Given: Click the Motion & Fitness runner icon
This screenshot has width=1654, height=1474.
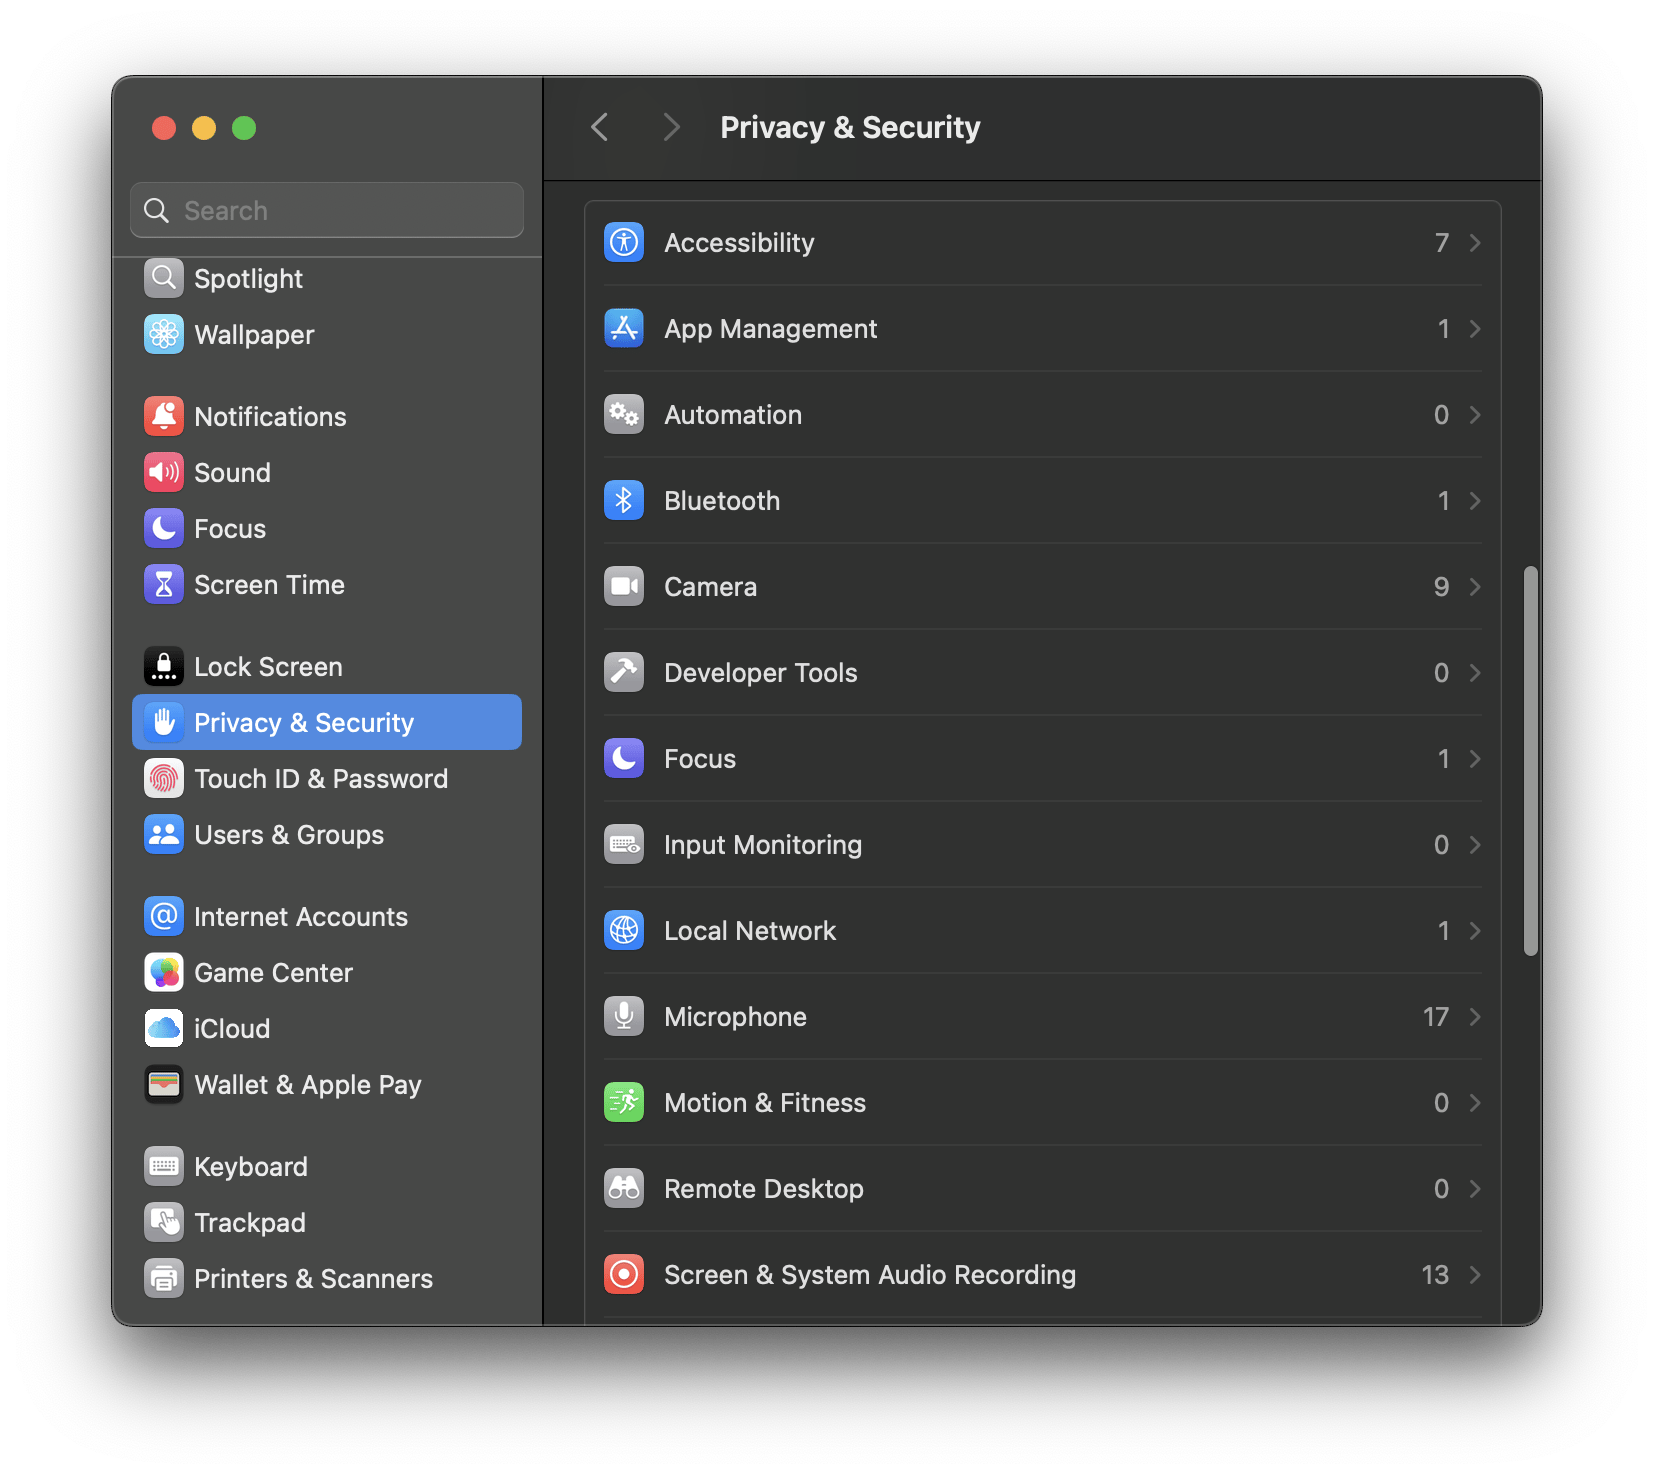Looking at the screenshot, I should (x=624, y=1103).
